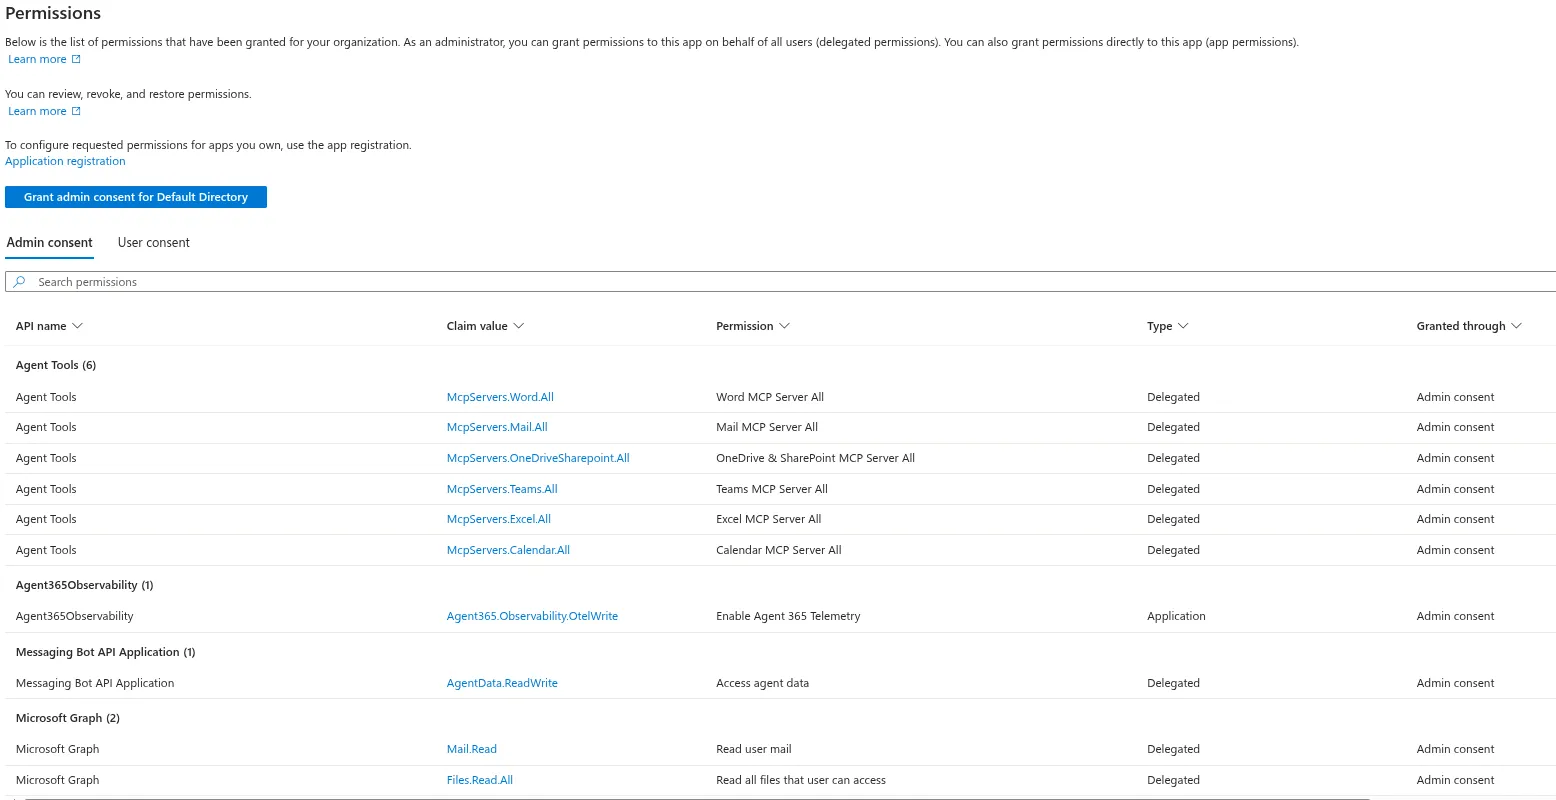The width and height of the screenshot is (1556, 800).
Task: Open Granted through column sort chevron
Action: [1516, 326]
